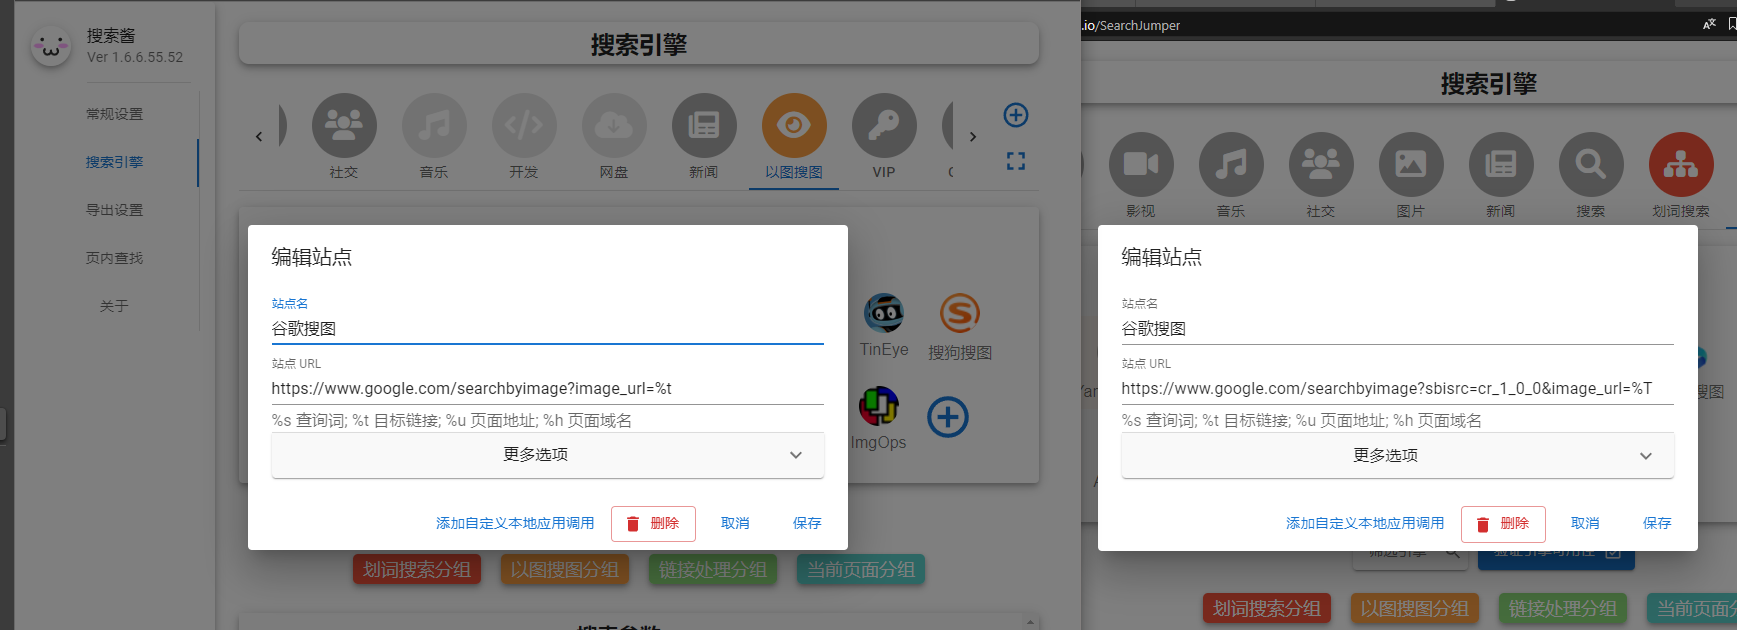Open 导出设置 in the sidebar

pyautogui.click(x=114, y=210)
